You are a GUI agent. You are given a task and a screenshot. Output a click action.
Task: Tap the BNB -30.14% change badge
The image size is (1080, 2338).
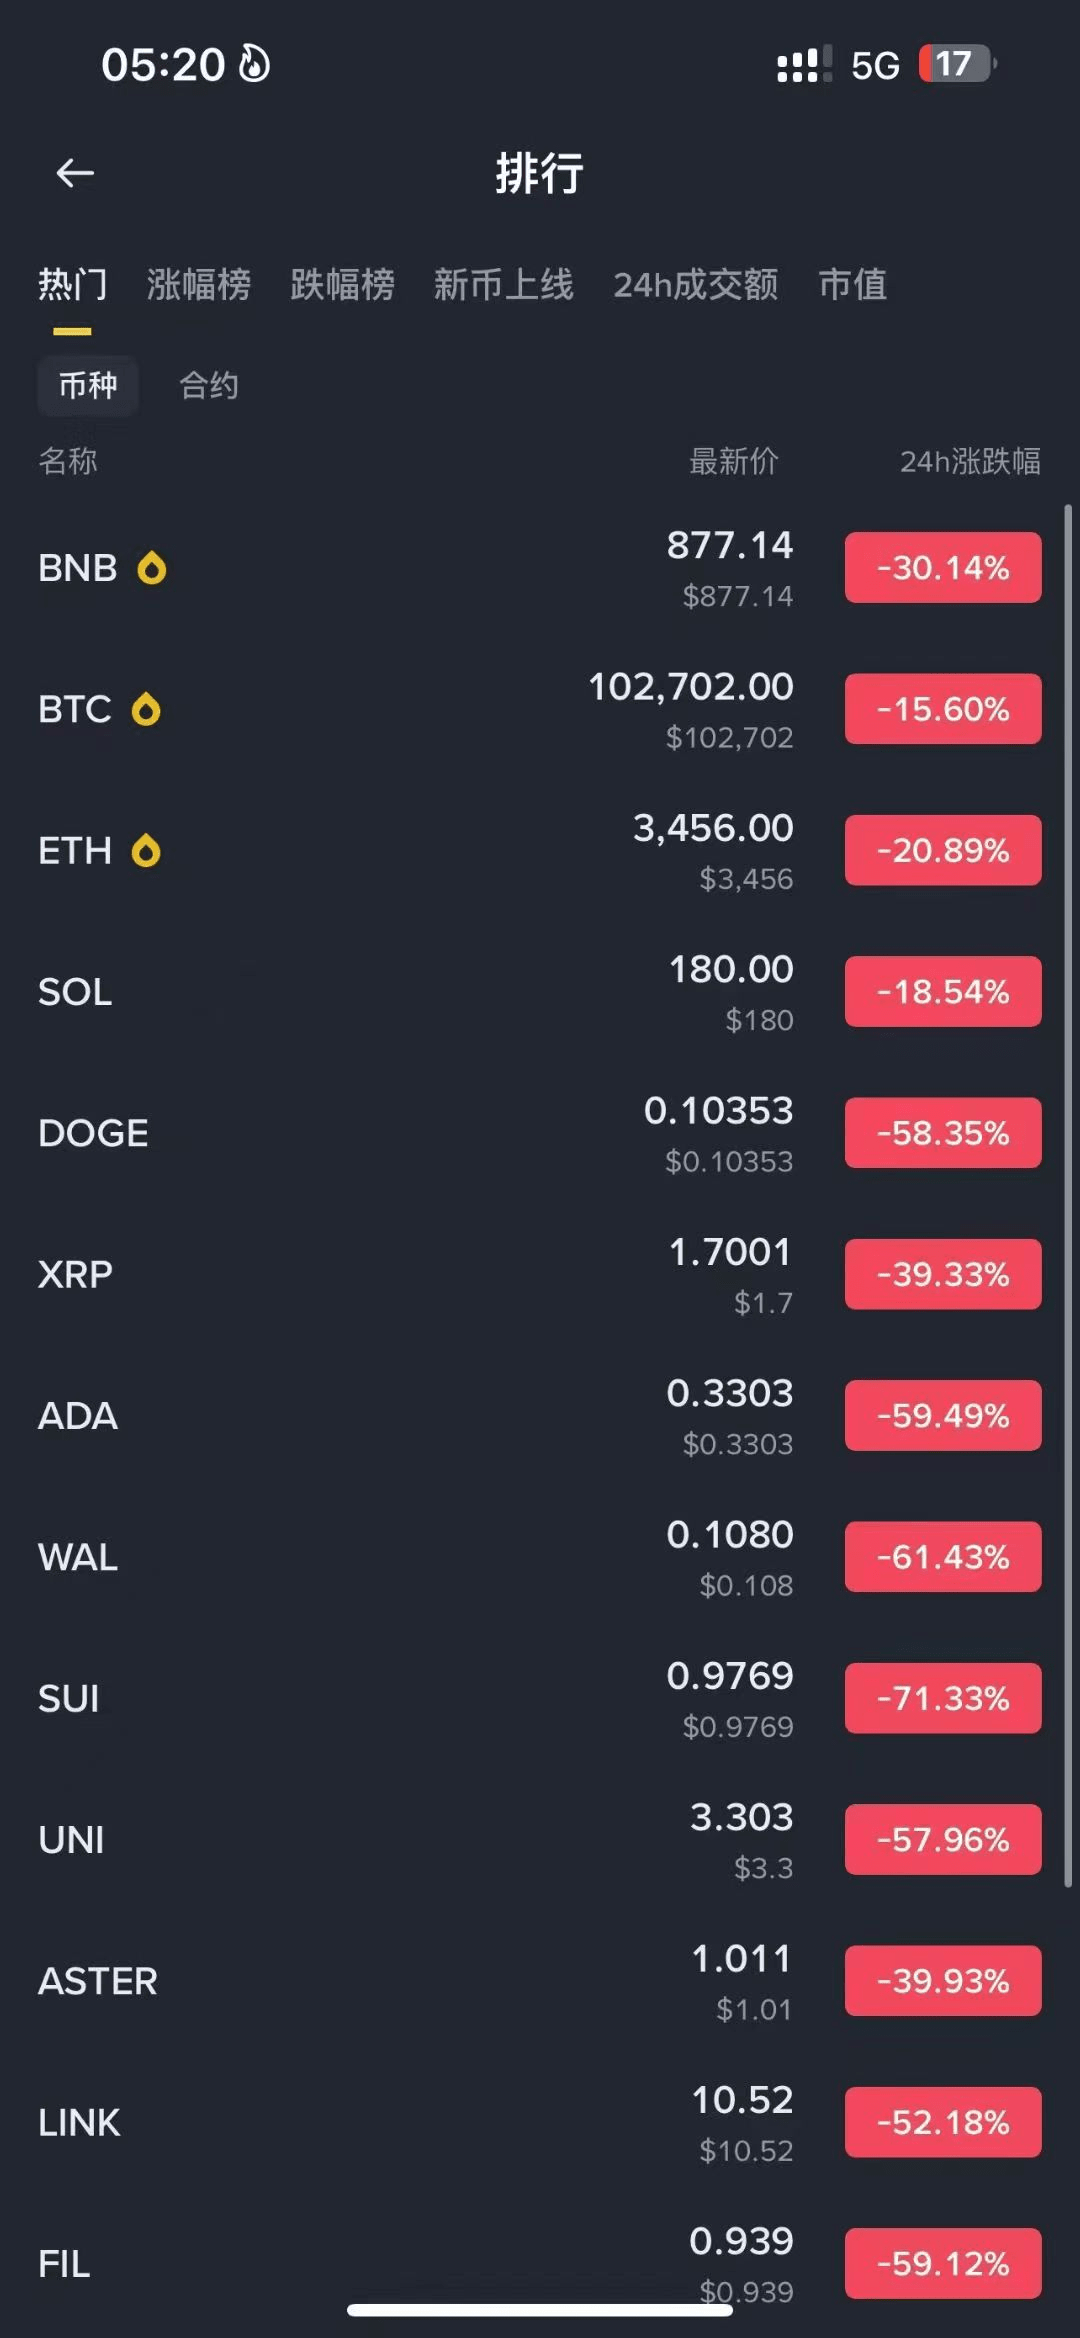click(x=942, y=568)
